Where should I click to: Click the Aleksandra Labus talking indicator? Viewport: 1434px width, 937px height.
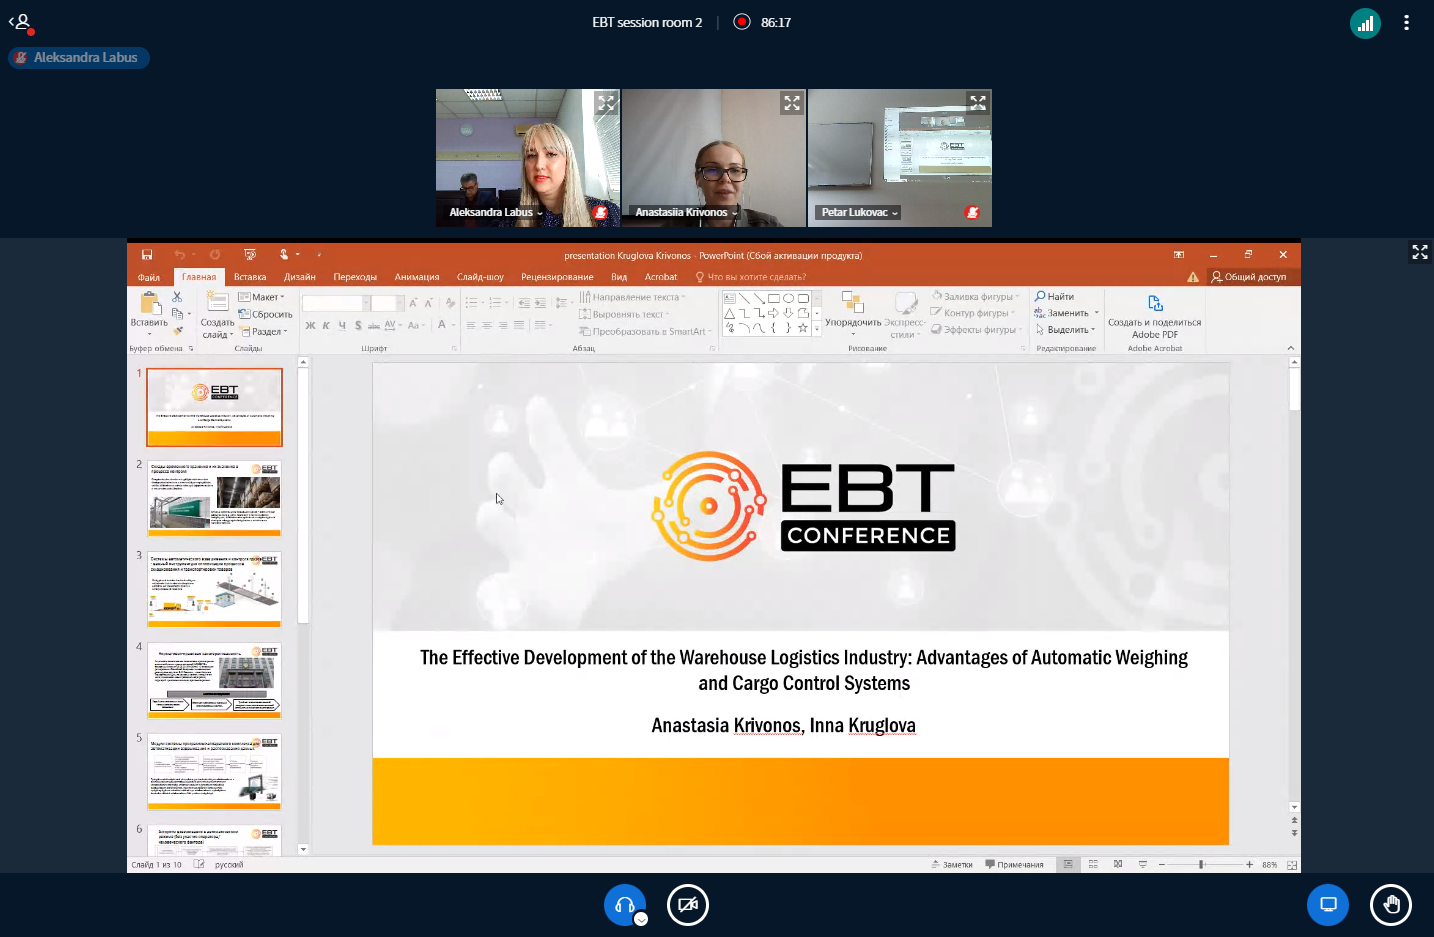(79, 58)
